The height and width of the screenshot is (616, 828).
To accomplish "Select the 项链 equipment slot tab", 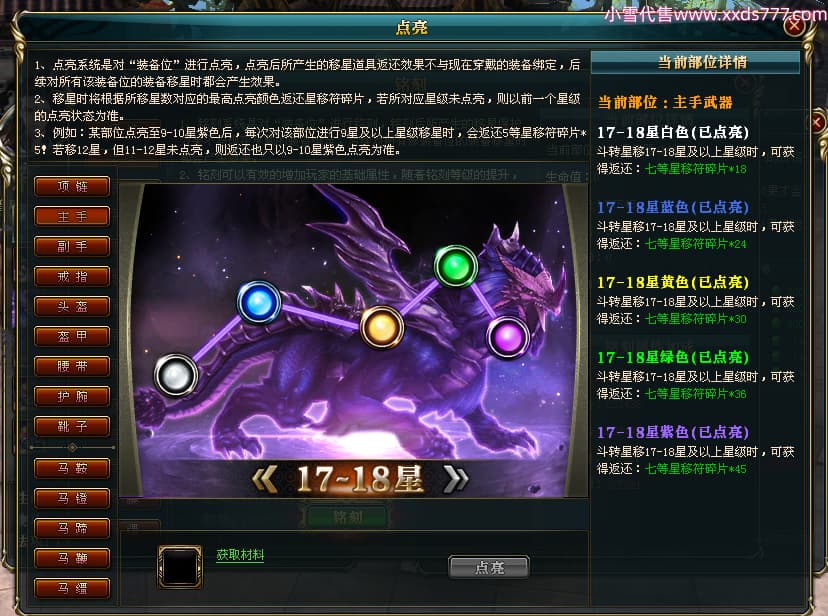I will point(72,186).
